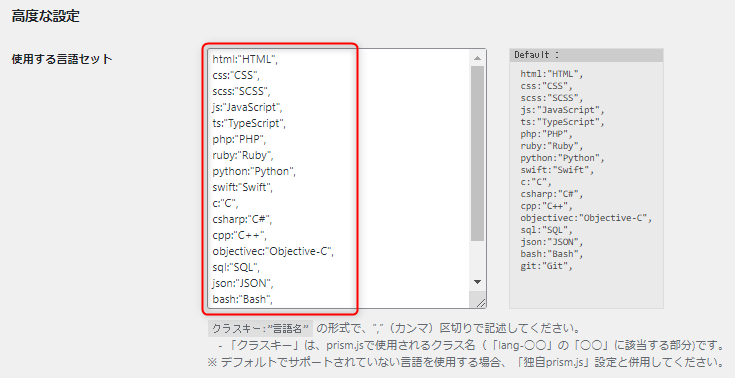Click the css:"CSS" line in the textarea
This screenshot has height=378, width=735.
tap(236, 76)
